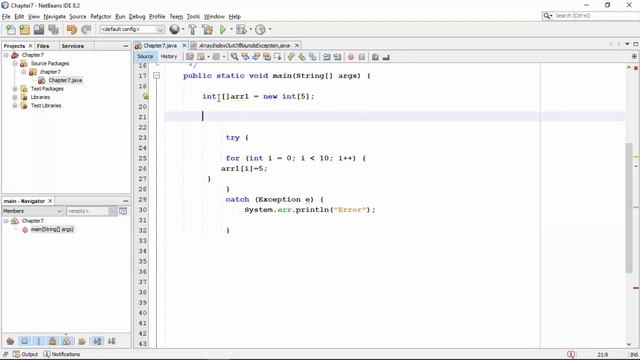Open the Profile Project dropdown arrow
Image resolution: width=640 pixels, height=360 pixels.
270,29
